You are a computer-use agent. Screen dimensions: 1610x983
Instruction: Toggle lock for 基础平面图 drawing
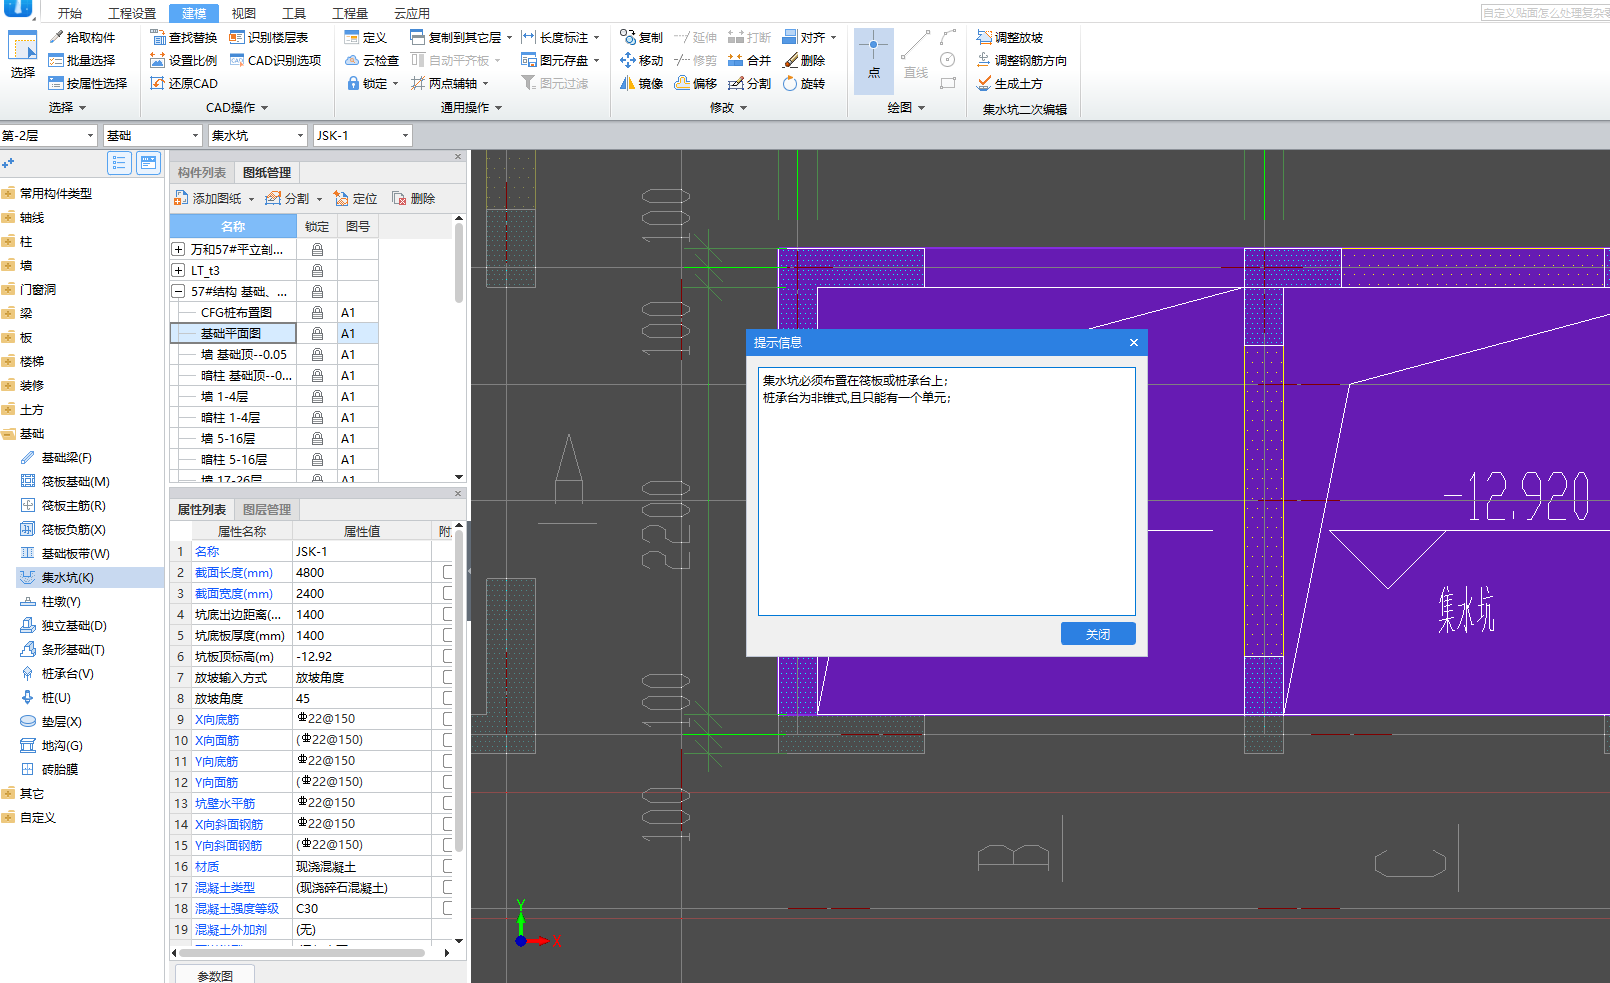click(317, 333)
